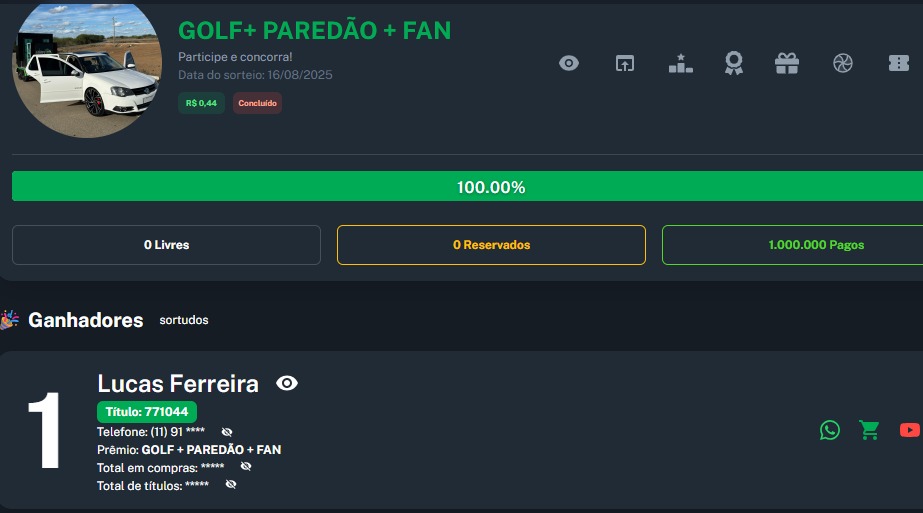
Task: Unhide the Total de títulos value
Action: click(x=231, y=485)
